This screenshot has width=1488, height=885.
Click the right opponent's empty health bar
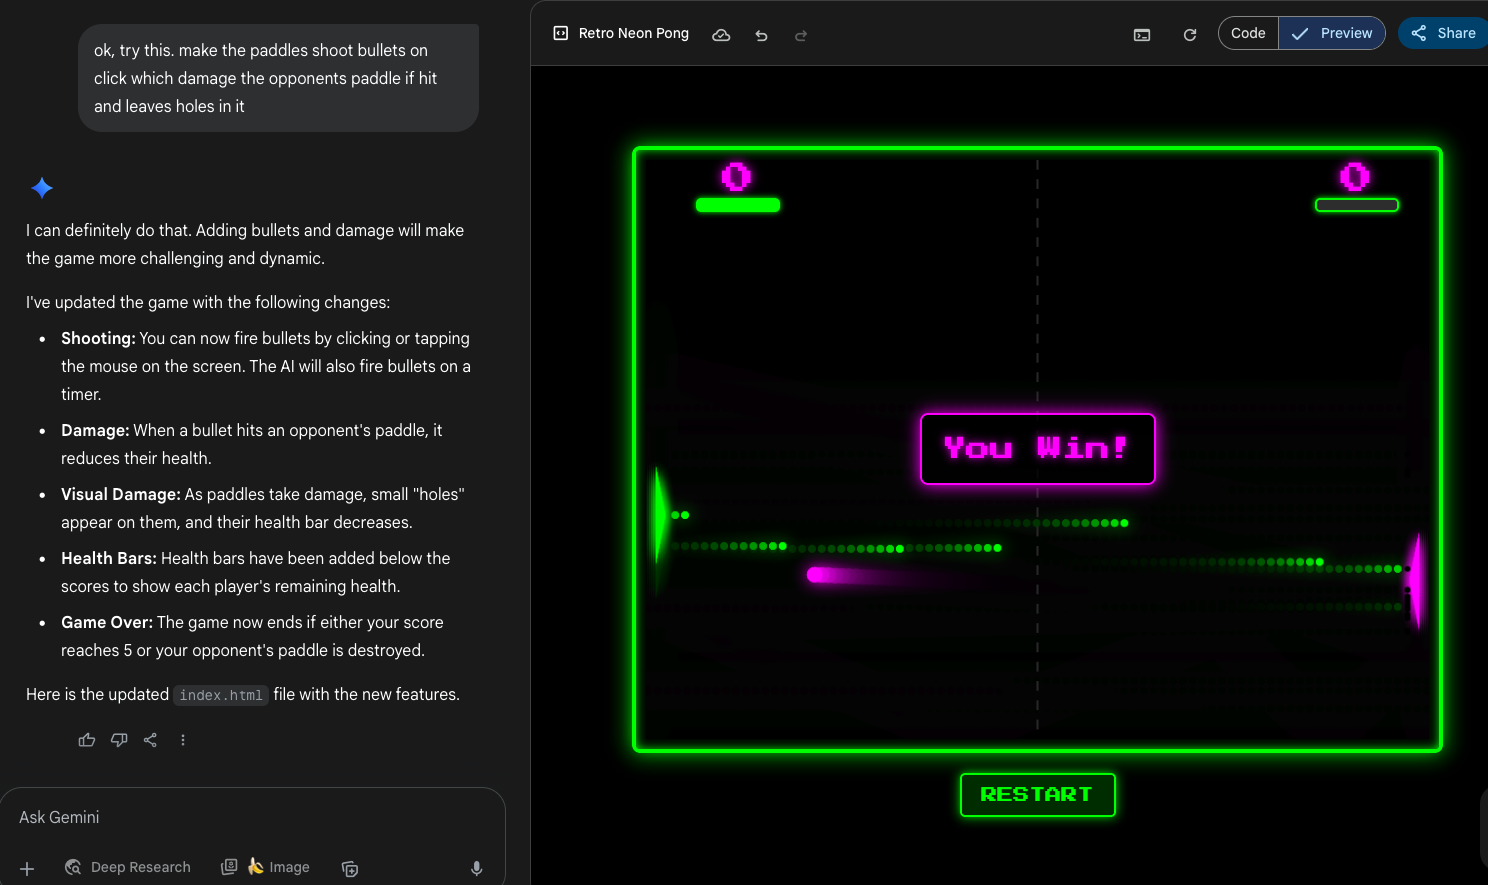pyautogui.click(x=1357, y=205)
